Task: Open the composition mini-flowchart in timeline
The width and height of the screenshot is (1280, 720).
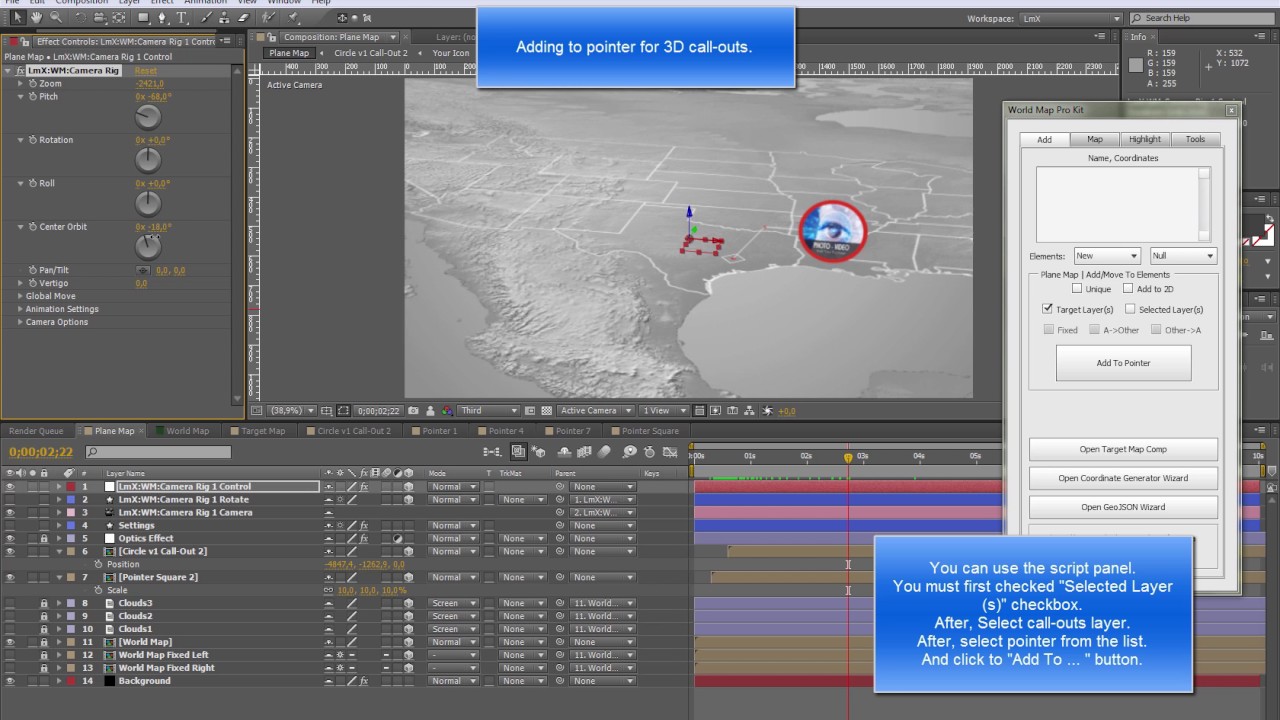Action: 493,452
